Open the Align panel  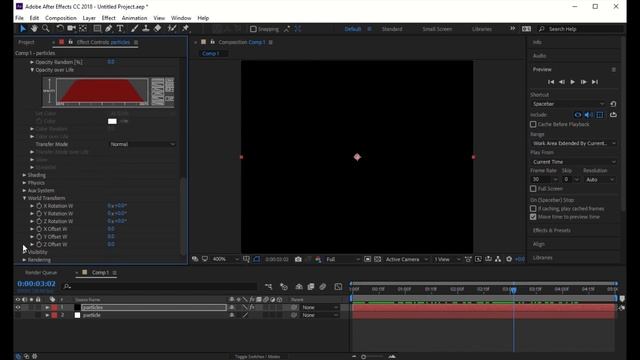[x=538, y=244]
